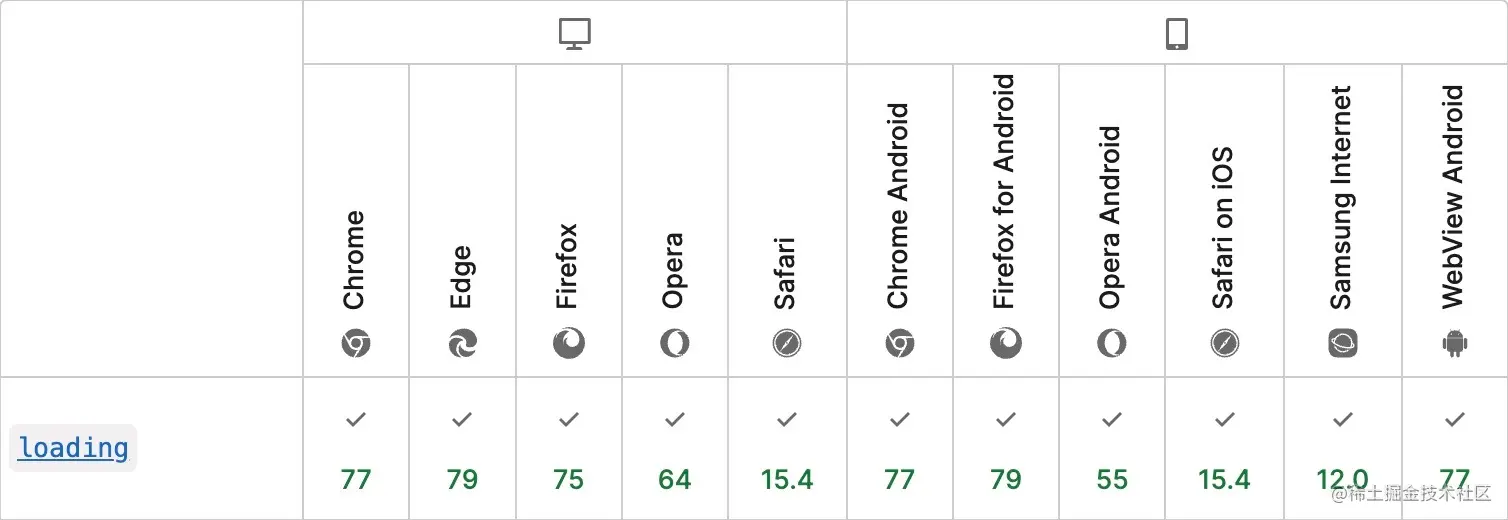Click Samsung Internet 12.0 support cell

pyautogui.click(x=1343, y=448)
